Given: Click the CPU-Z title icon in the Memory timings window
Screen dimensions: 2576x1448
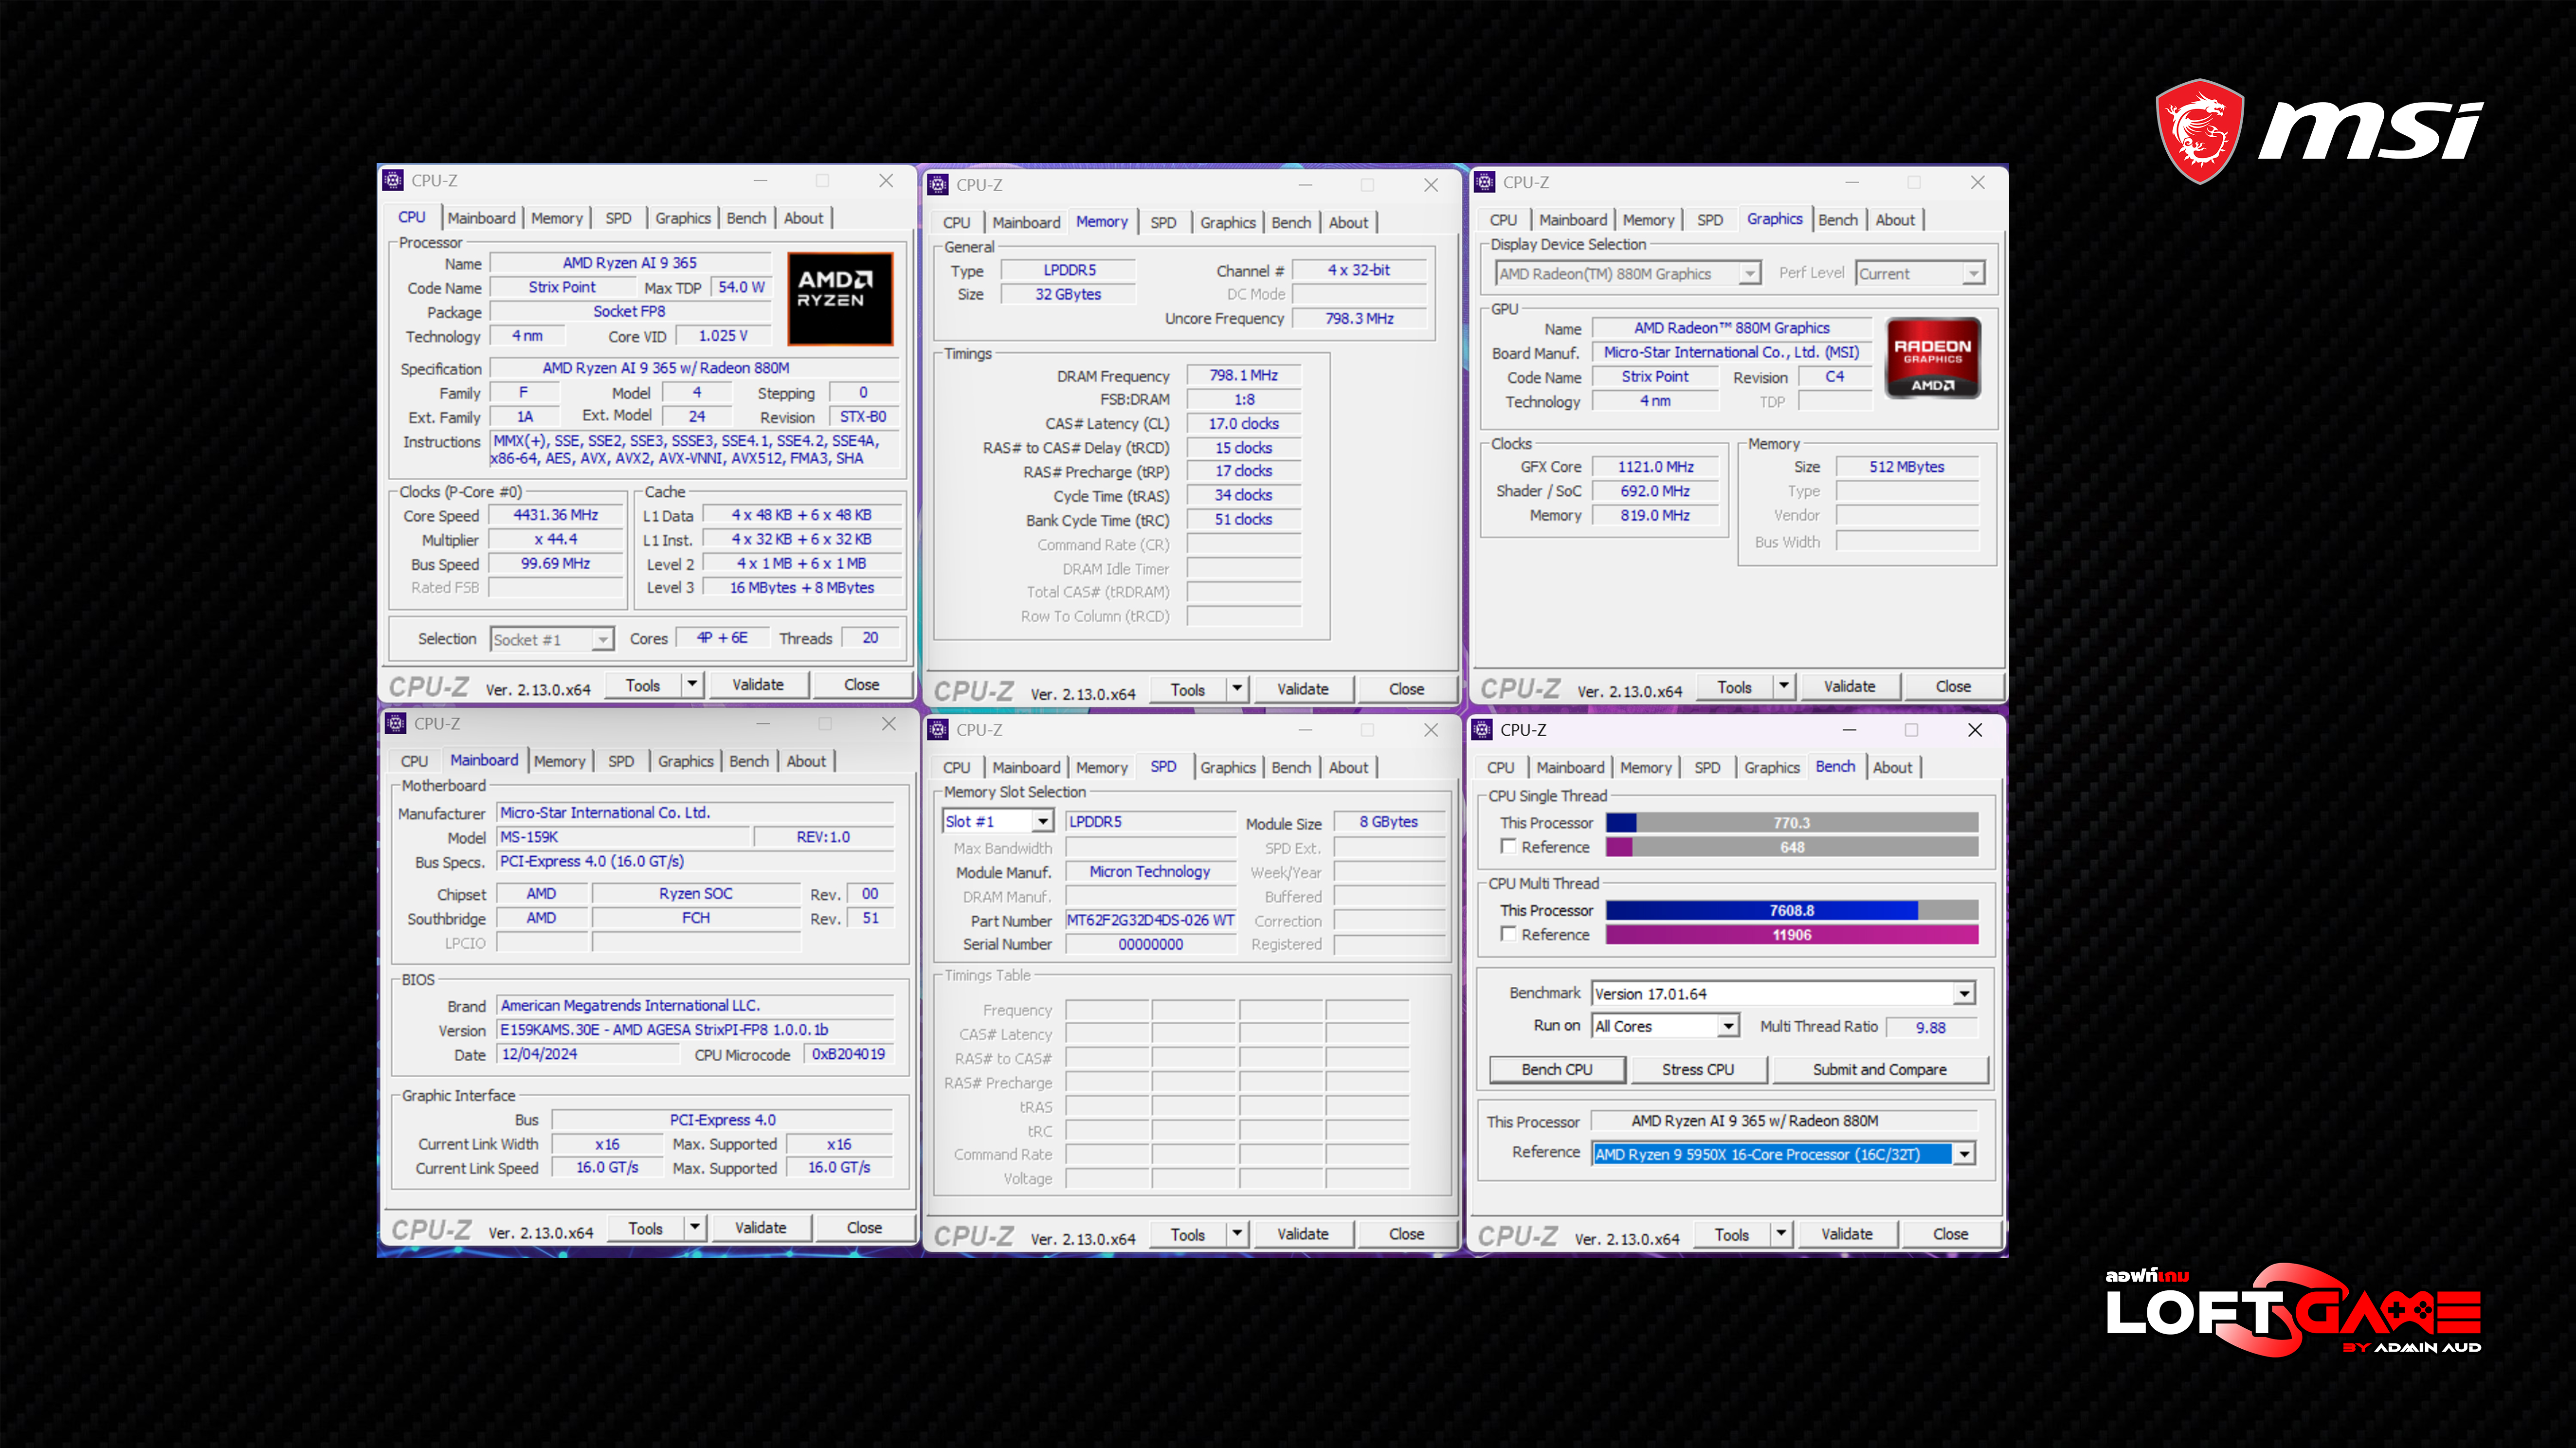Looking at the screenshot, I should [938, 185].
